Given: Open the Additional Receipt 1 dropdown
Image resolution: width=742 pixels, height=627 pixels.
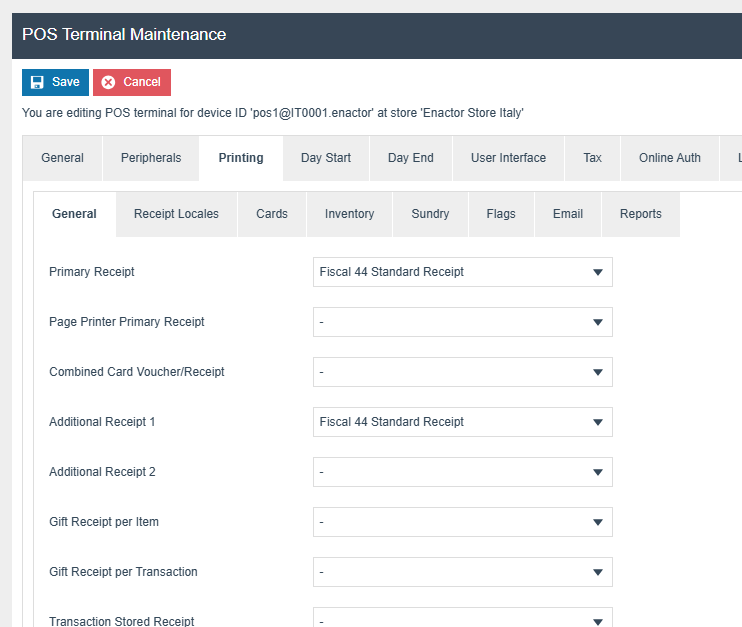Looking at the screenshot, I should coord(462,422).
